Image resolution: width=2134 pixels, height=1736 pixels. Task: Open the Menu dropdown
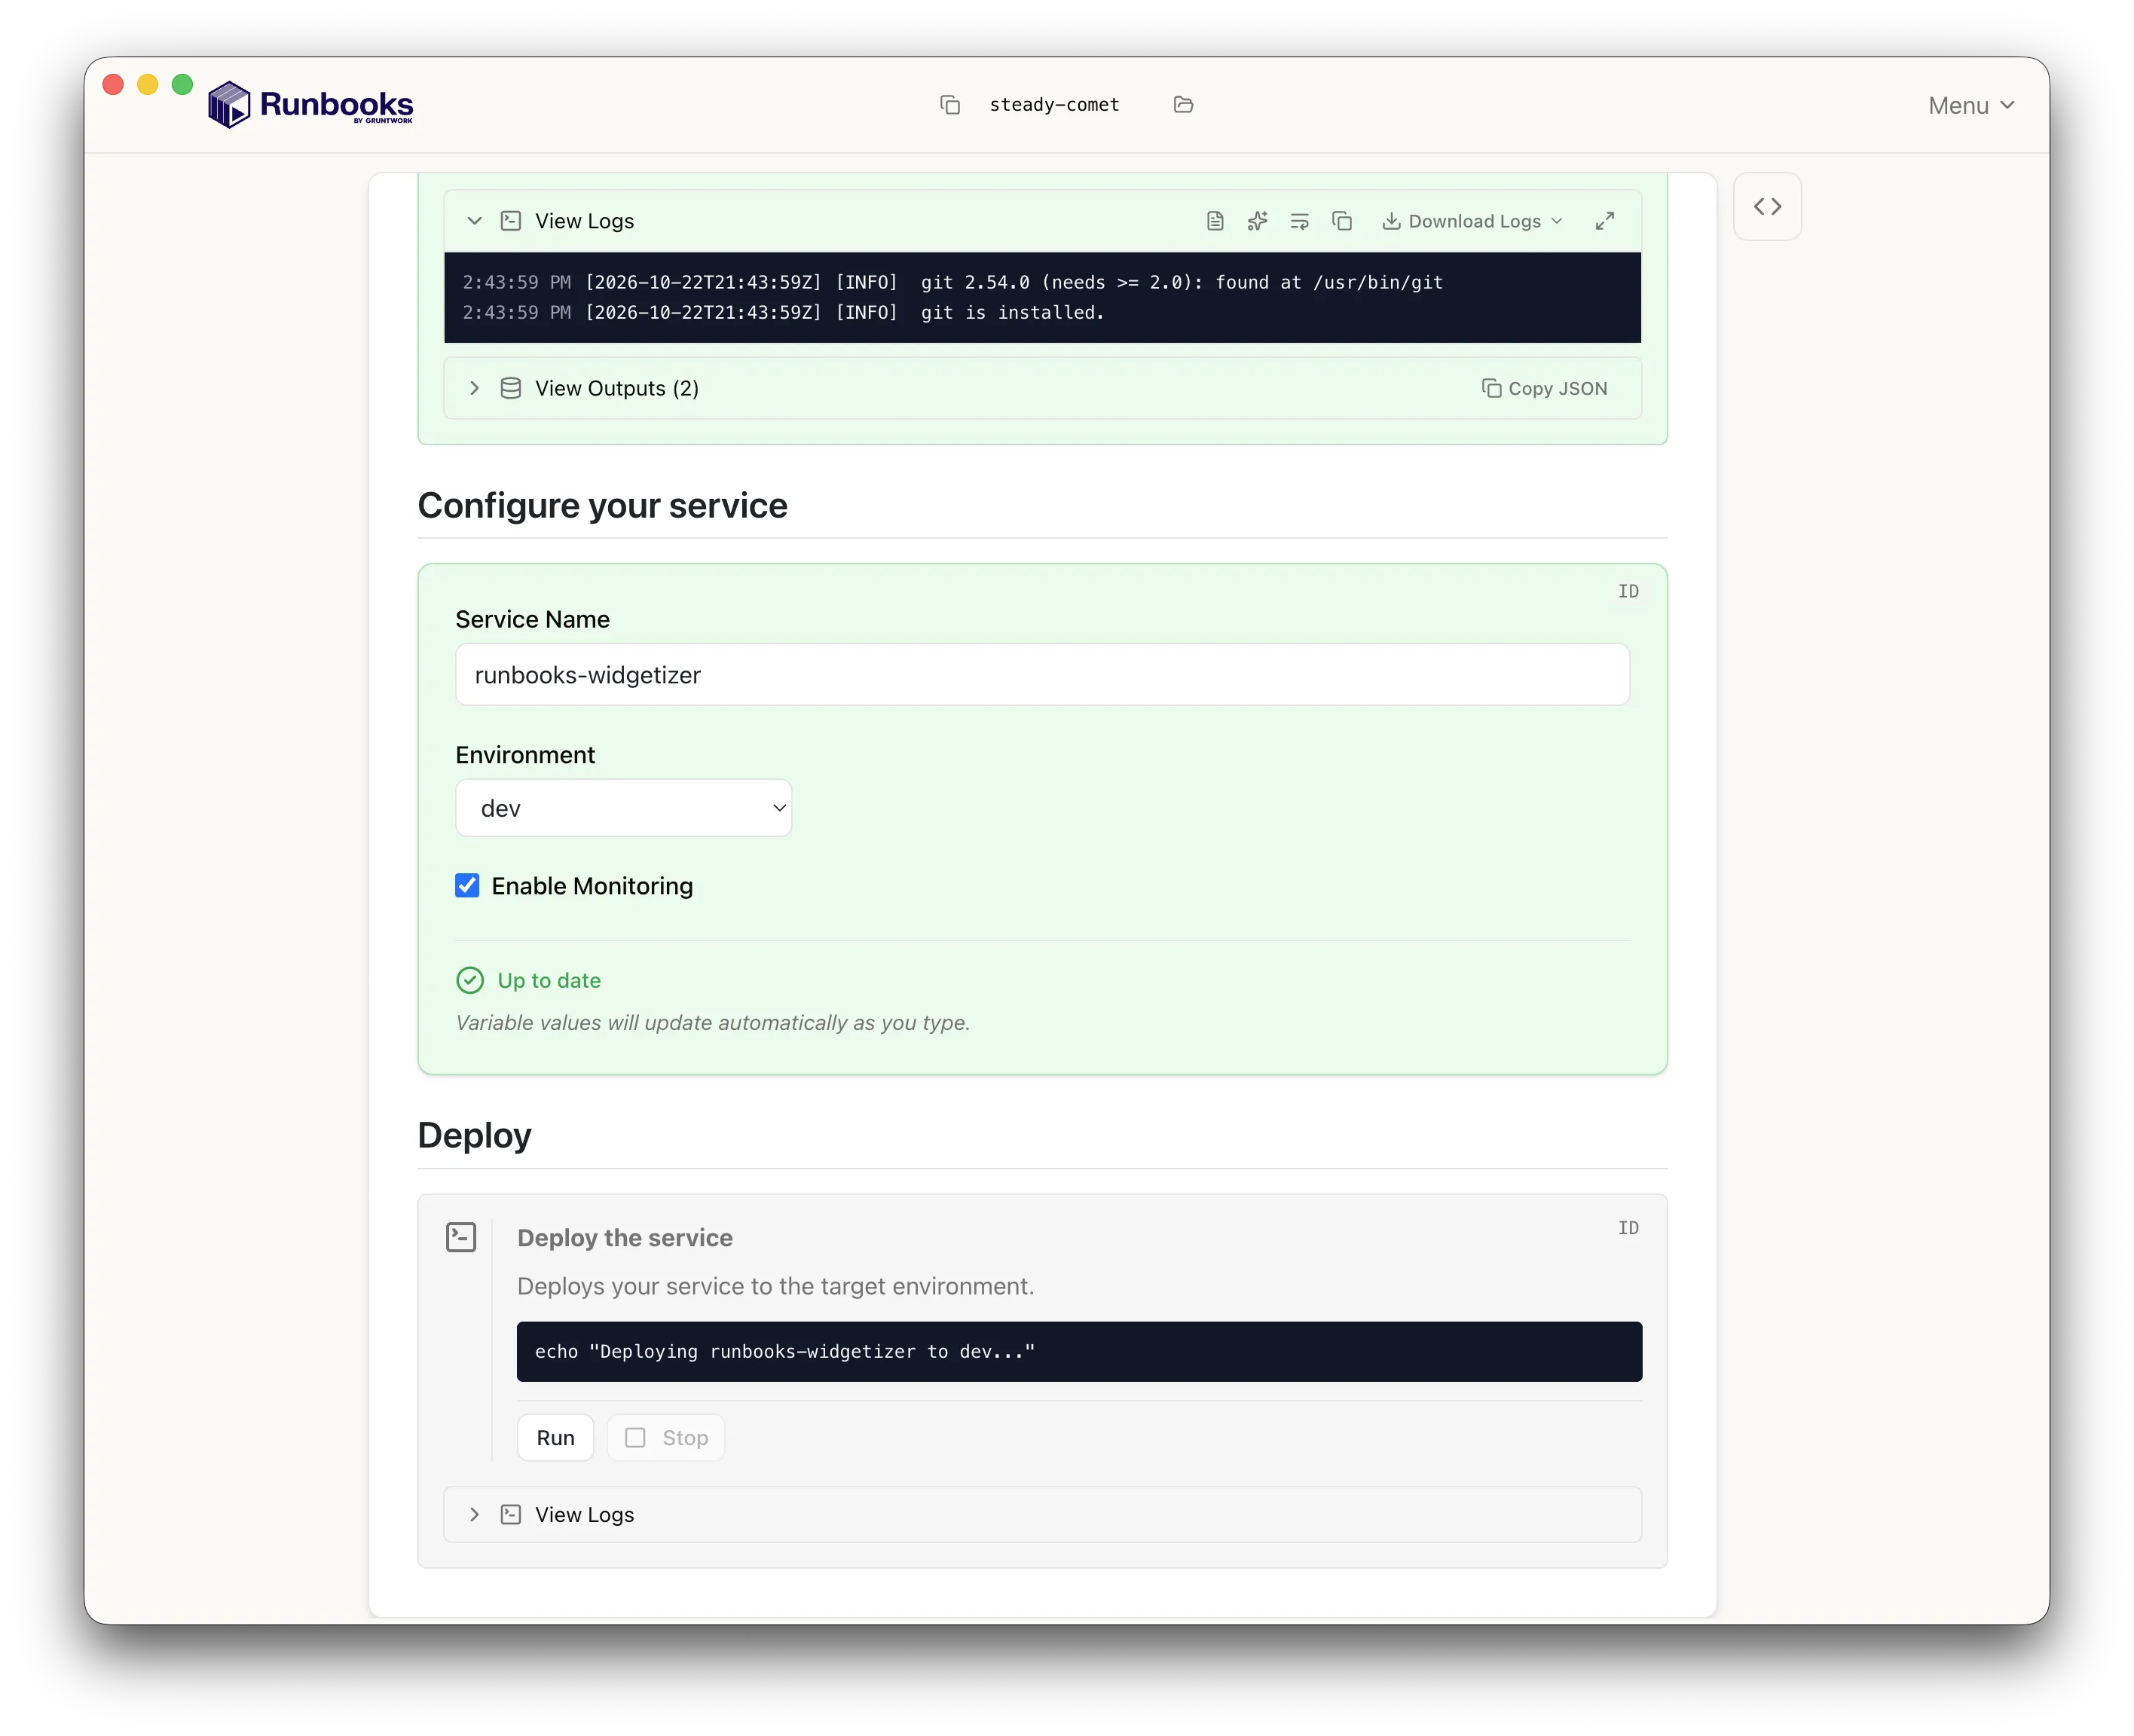coord(1971,106)
